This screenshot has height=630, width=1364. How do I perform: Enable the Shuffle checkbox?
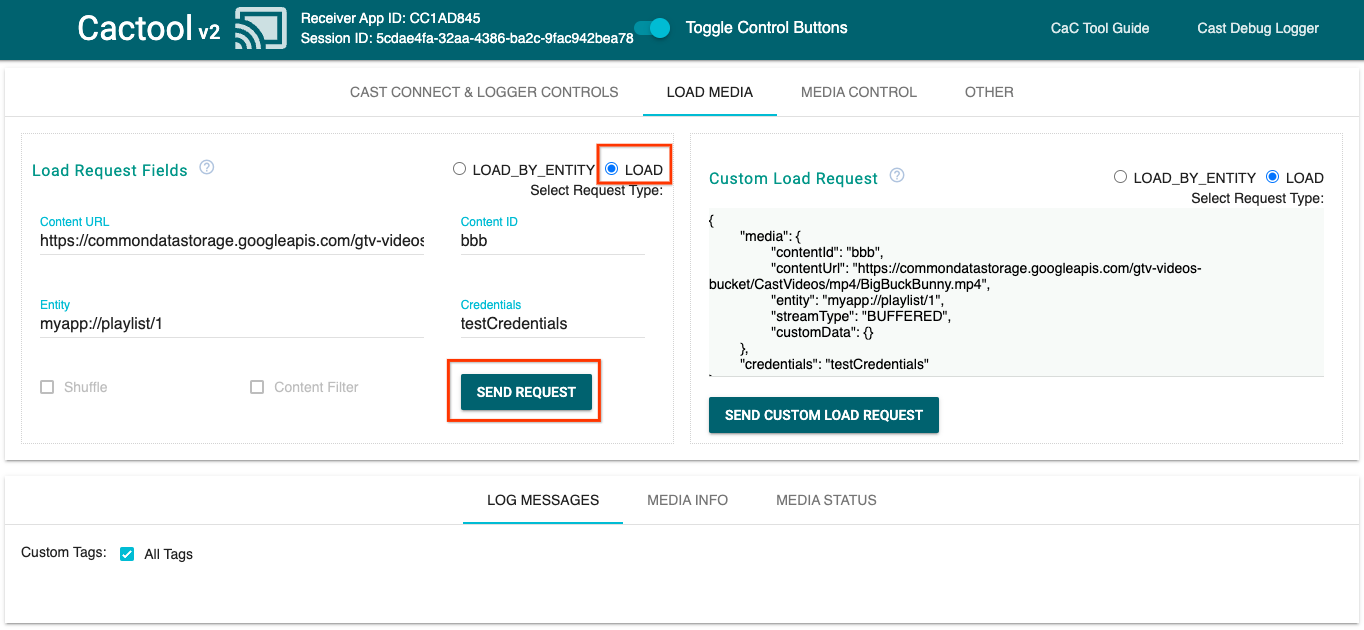point(46,386)
